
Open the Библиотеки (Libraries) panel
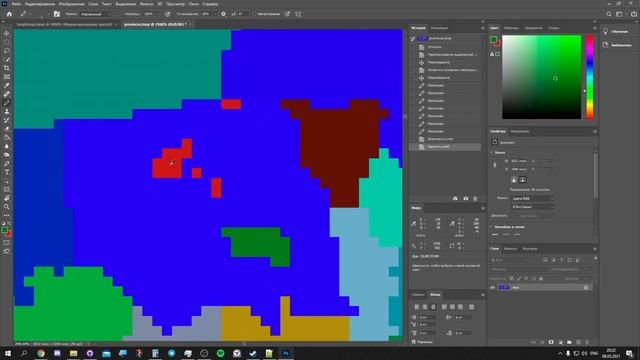617,45
